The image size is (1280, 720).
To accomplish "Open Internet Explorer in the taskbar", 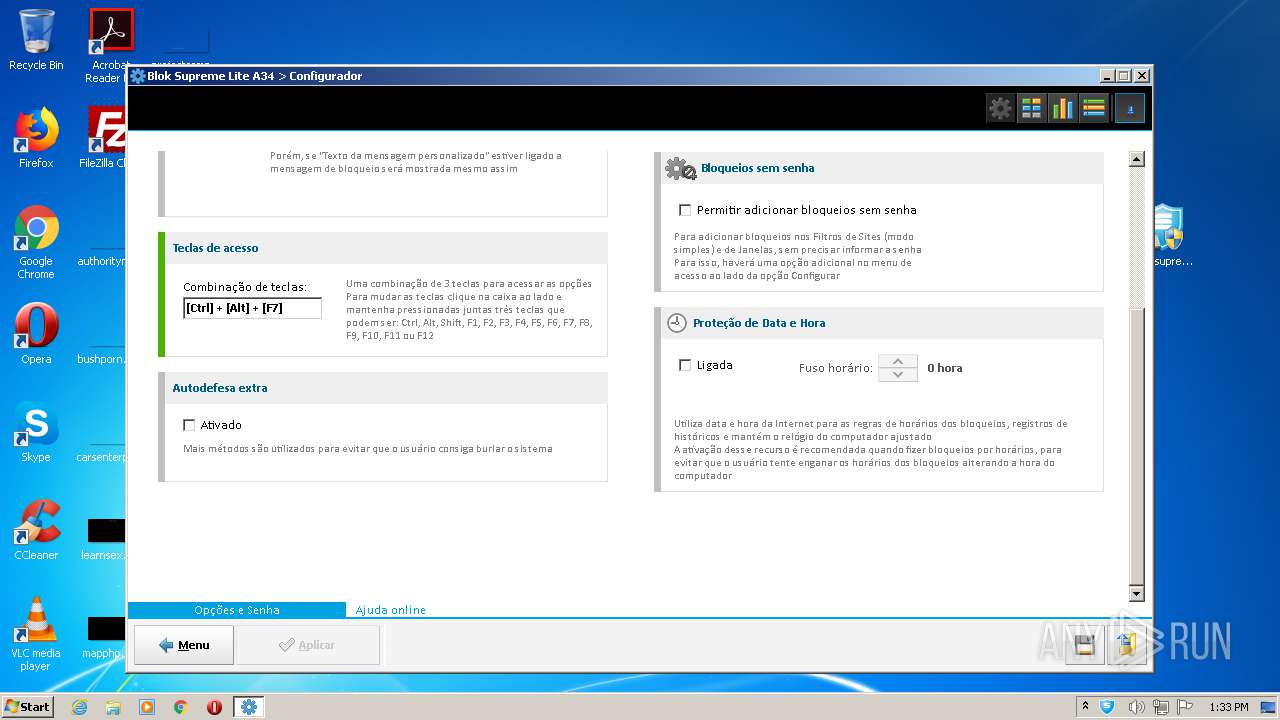I will coord(79,707).
